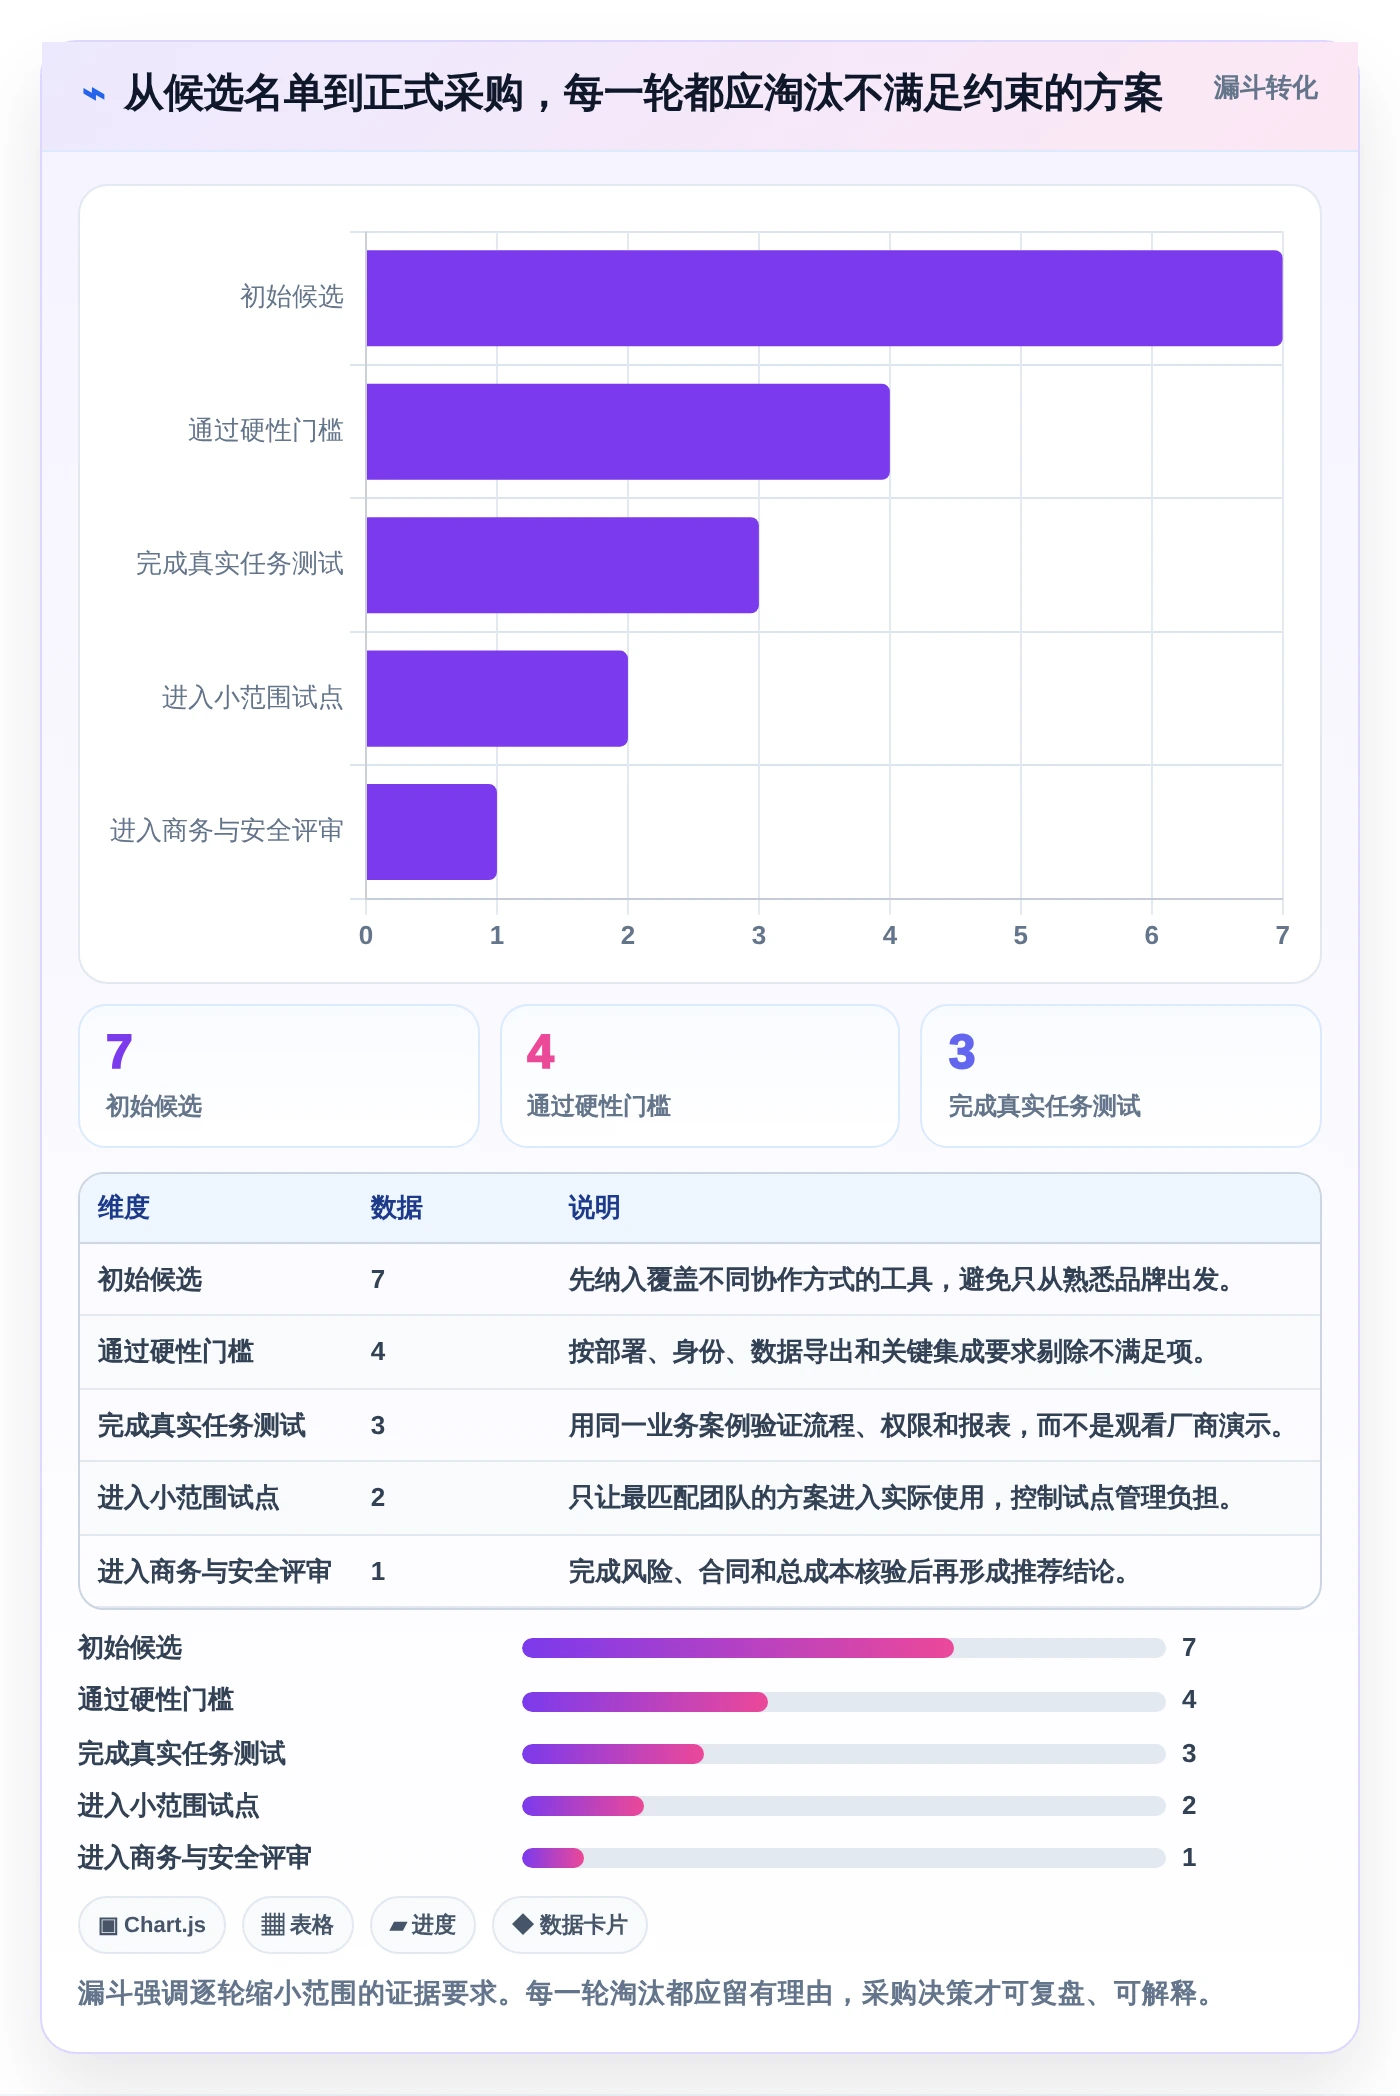Click the 说明 column header
This screenshot has width=1400, height=2096.
click(594, 1208)
